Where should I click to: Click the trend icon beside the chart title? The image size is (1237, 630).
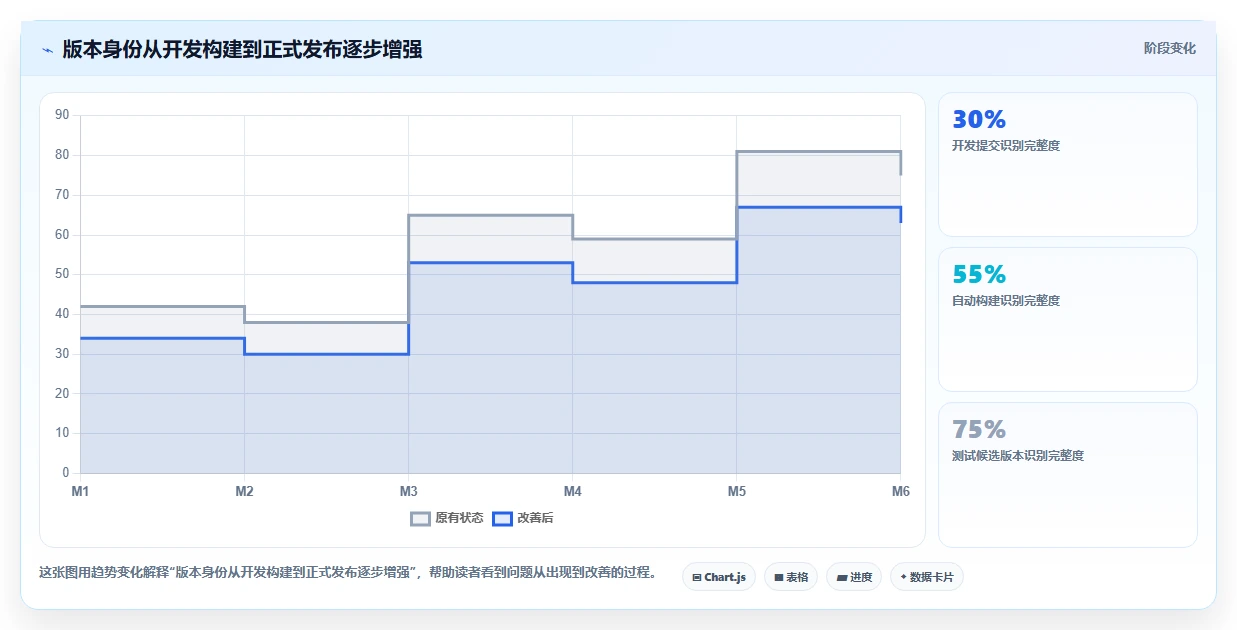pyautogui.click(x=47, y=49)
